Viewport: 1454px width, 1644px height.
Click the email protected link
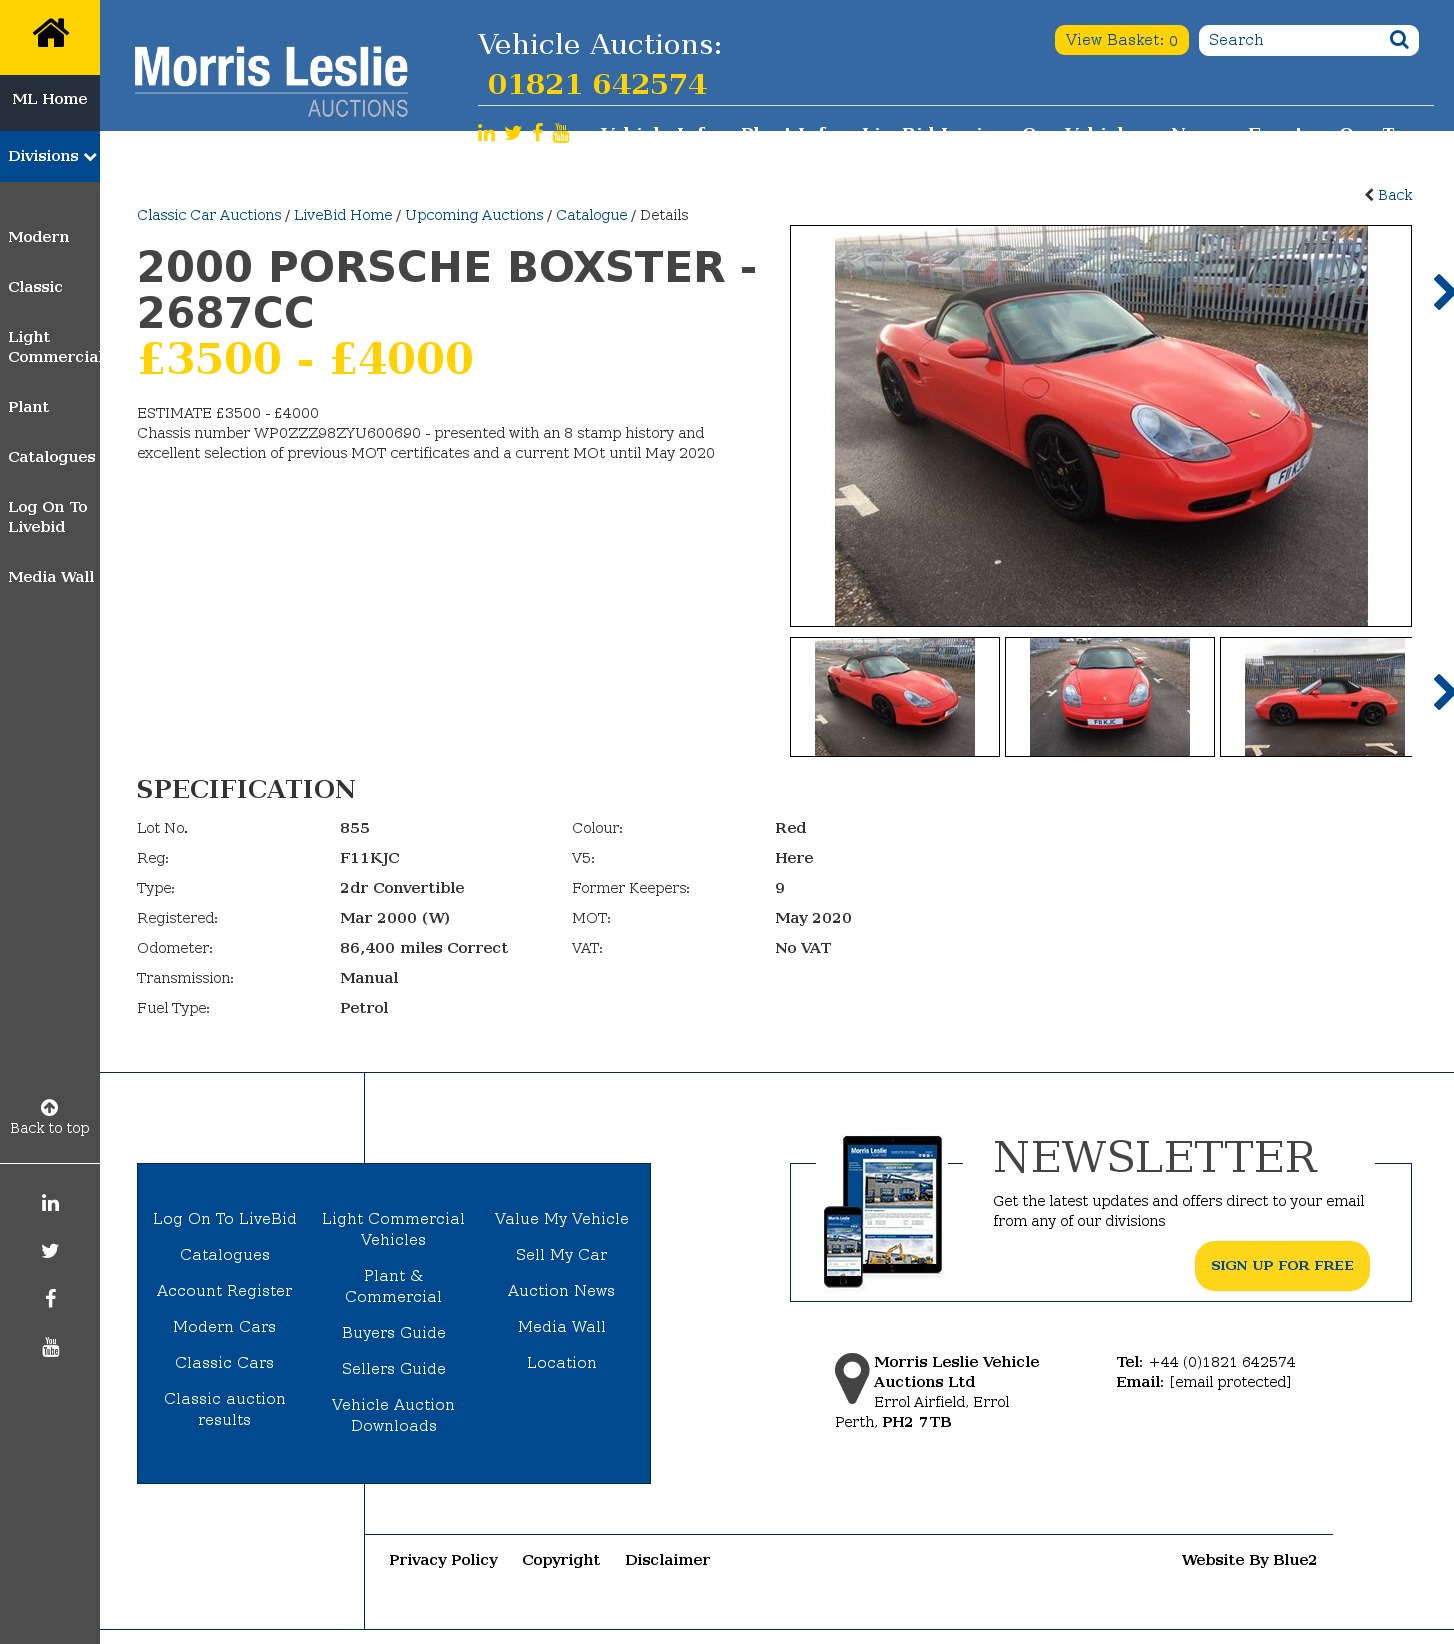[x=1230, y=1382]
